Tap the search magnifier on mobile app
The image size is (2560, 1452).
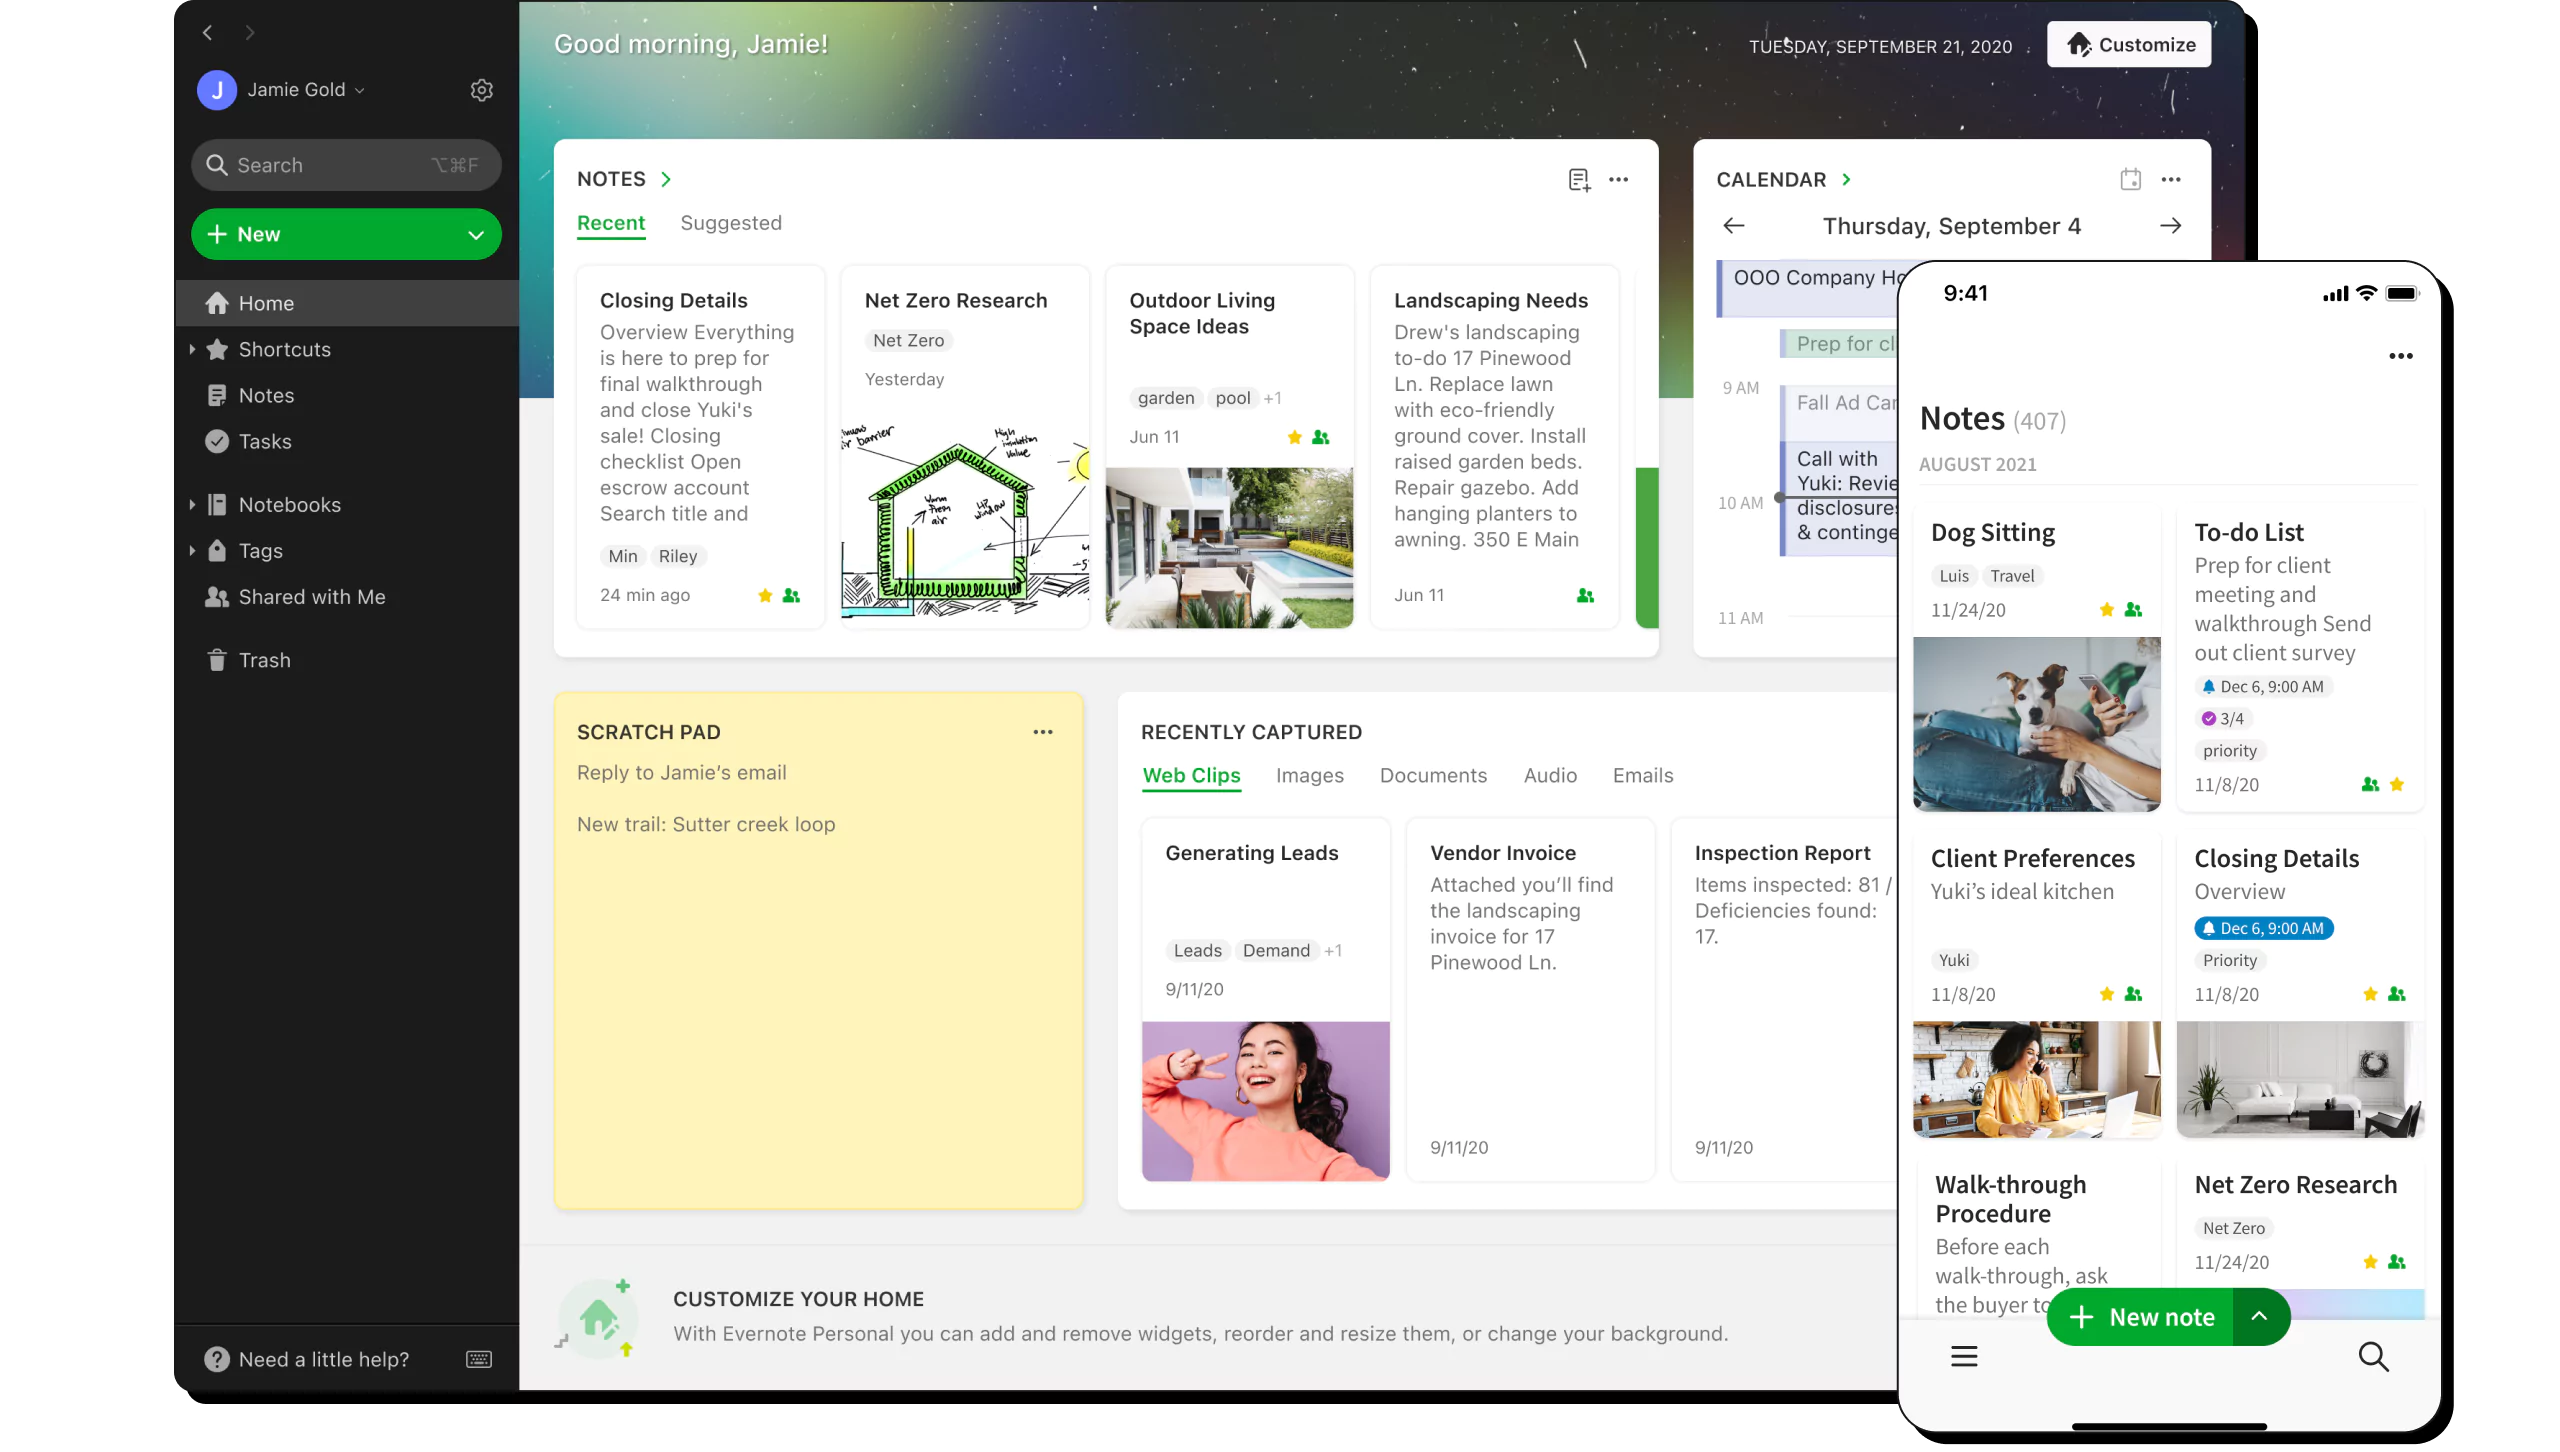point(2373,1357)
